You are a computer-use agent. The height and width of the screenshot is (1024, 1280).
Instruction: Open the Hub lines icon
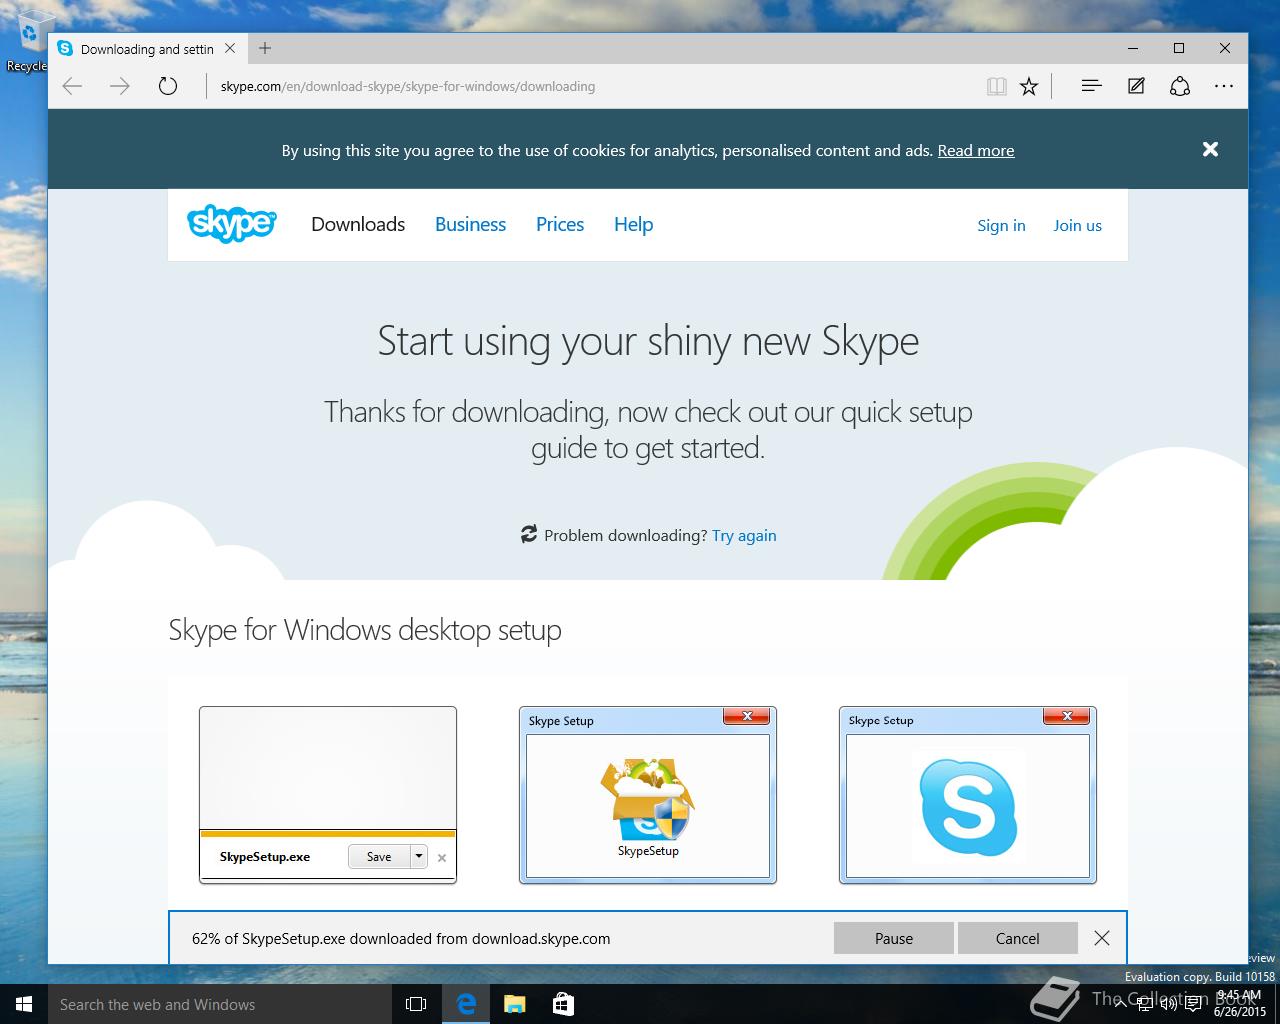1092,86
